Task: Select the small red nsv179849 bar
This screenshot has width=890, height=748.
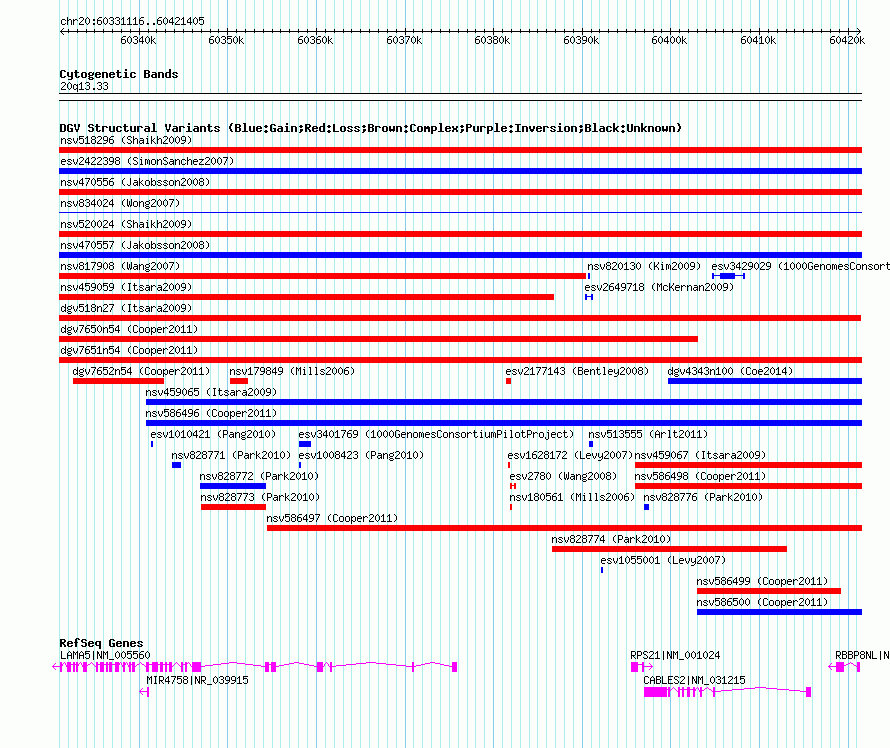Action: tap(239, 381)
